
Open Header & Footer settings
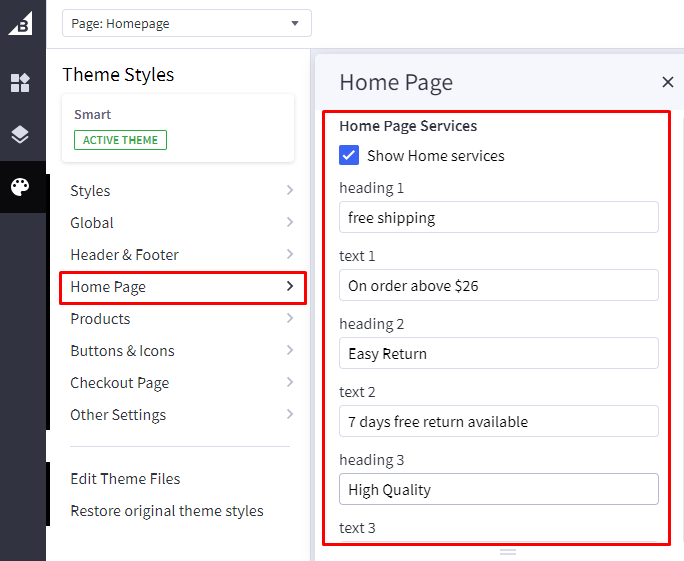(181, 255)
